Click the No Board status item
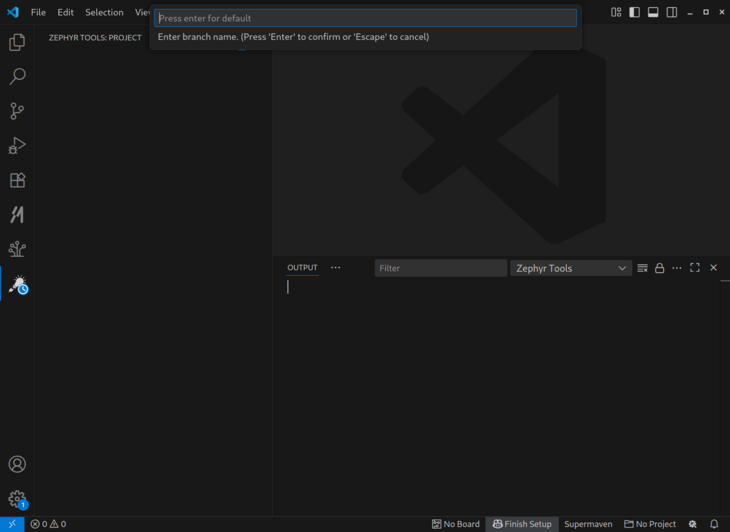The height and width of the screenshot is (532, 730). 455,524
